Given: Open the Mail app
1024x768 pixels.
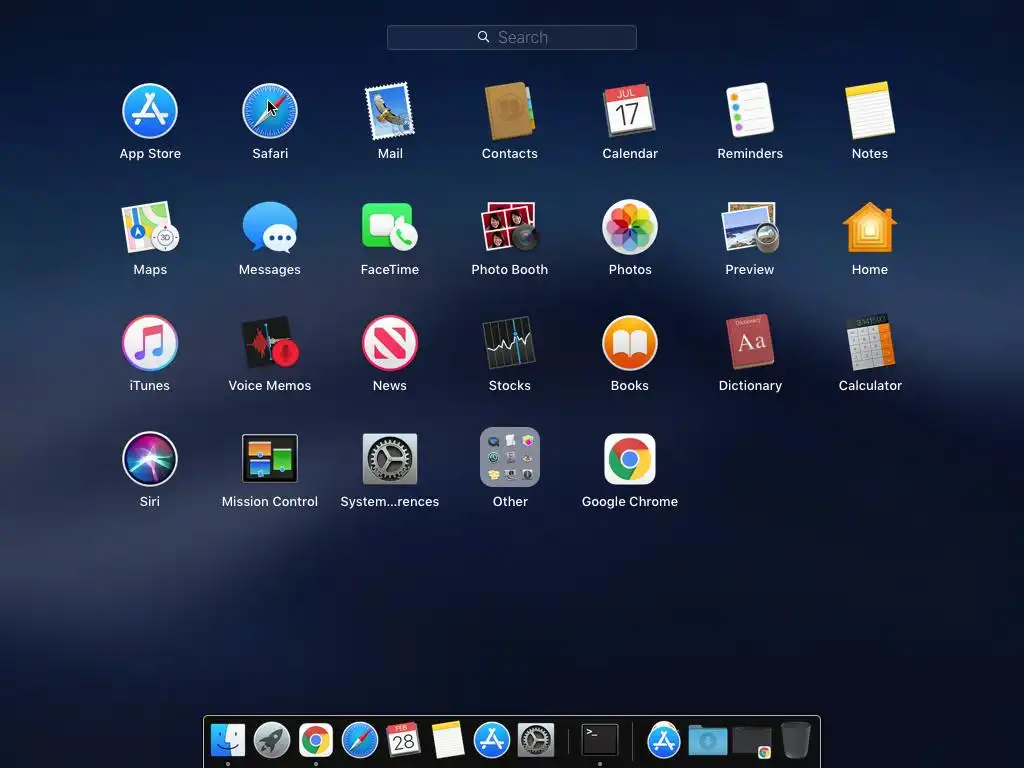Looking at the screenshot, I should tap(390, 111).
